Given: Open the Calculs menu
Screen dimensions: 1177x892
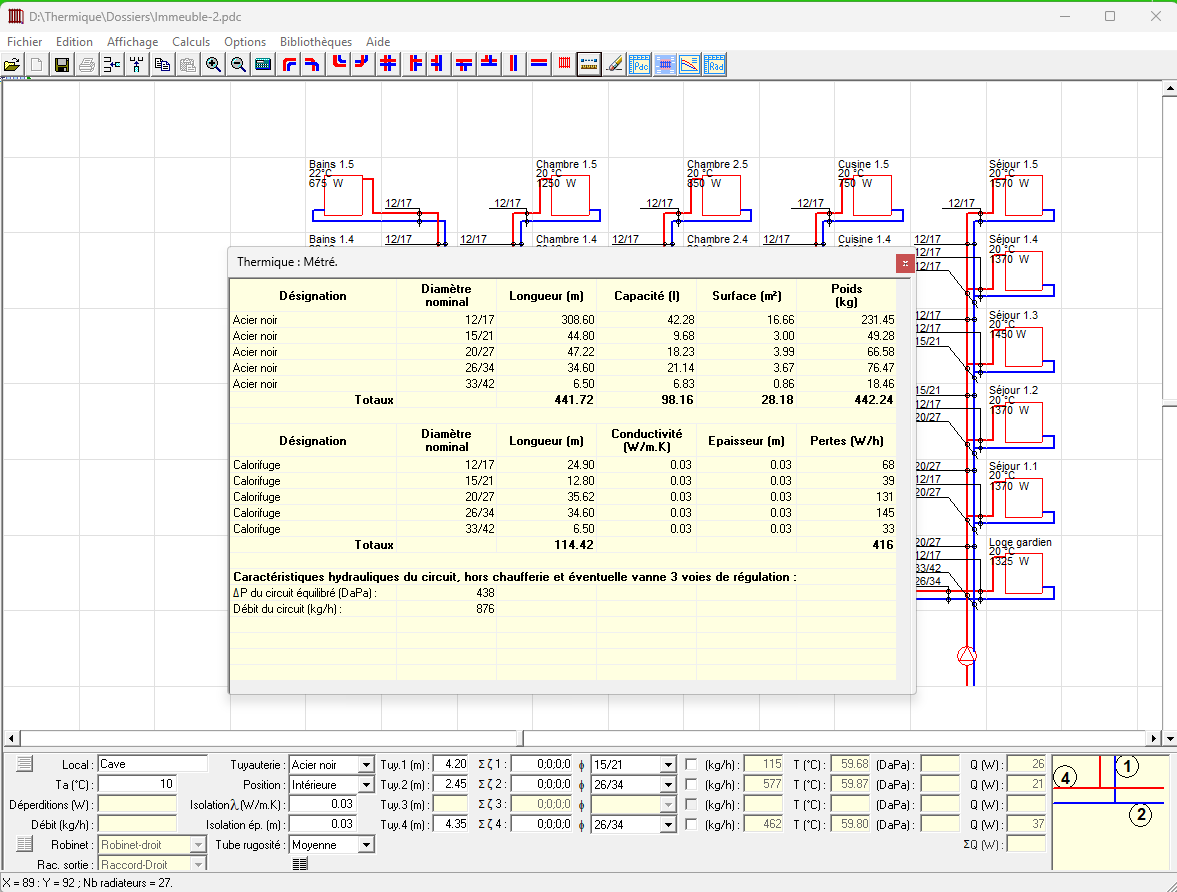Looking at the screenshot, I should [191, 42].
